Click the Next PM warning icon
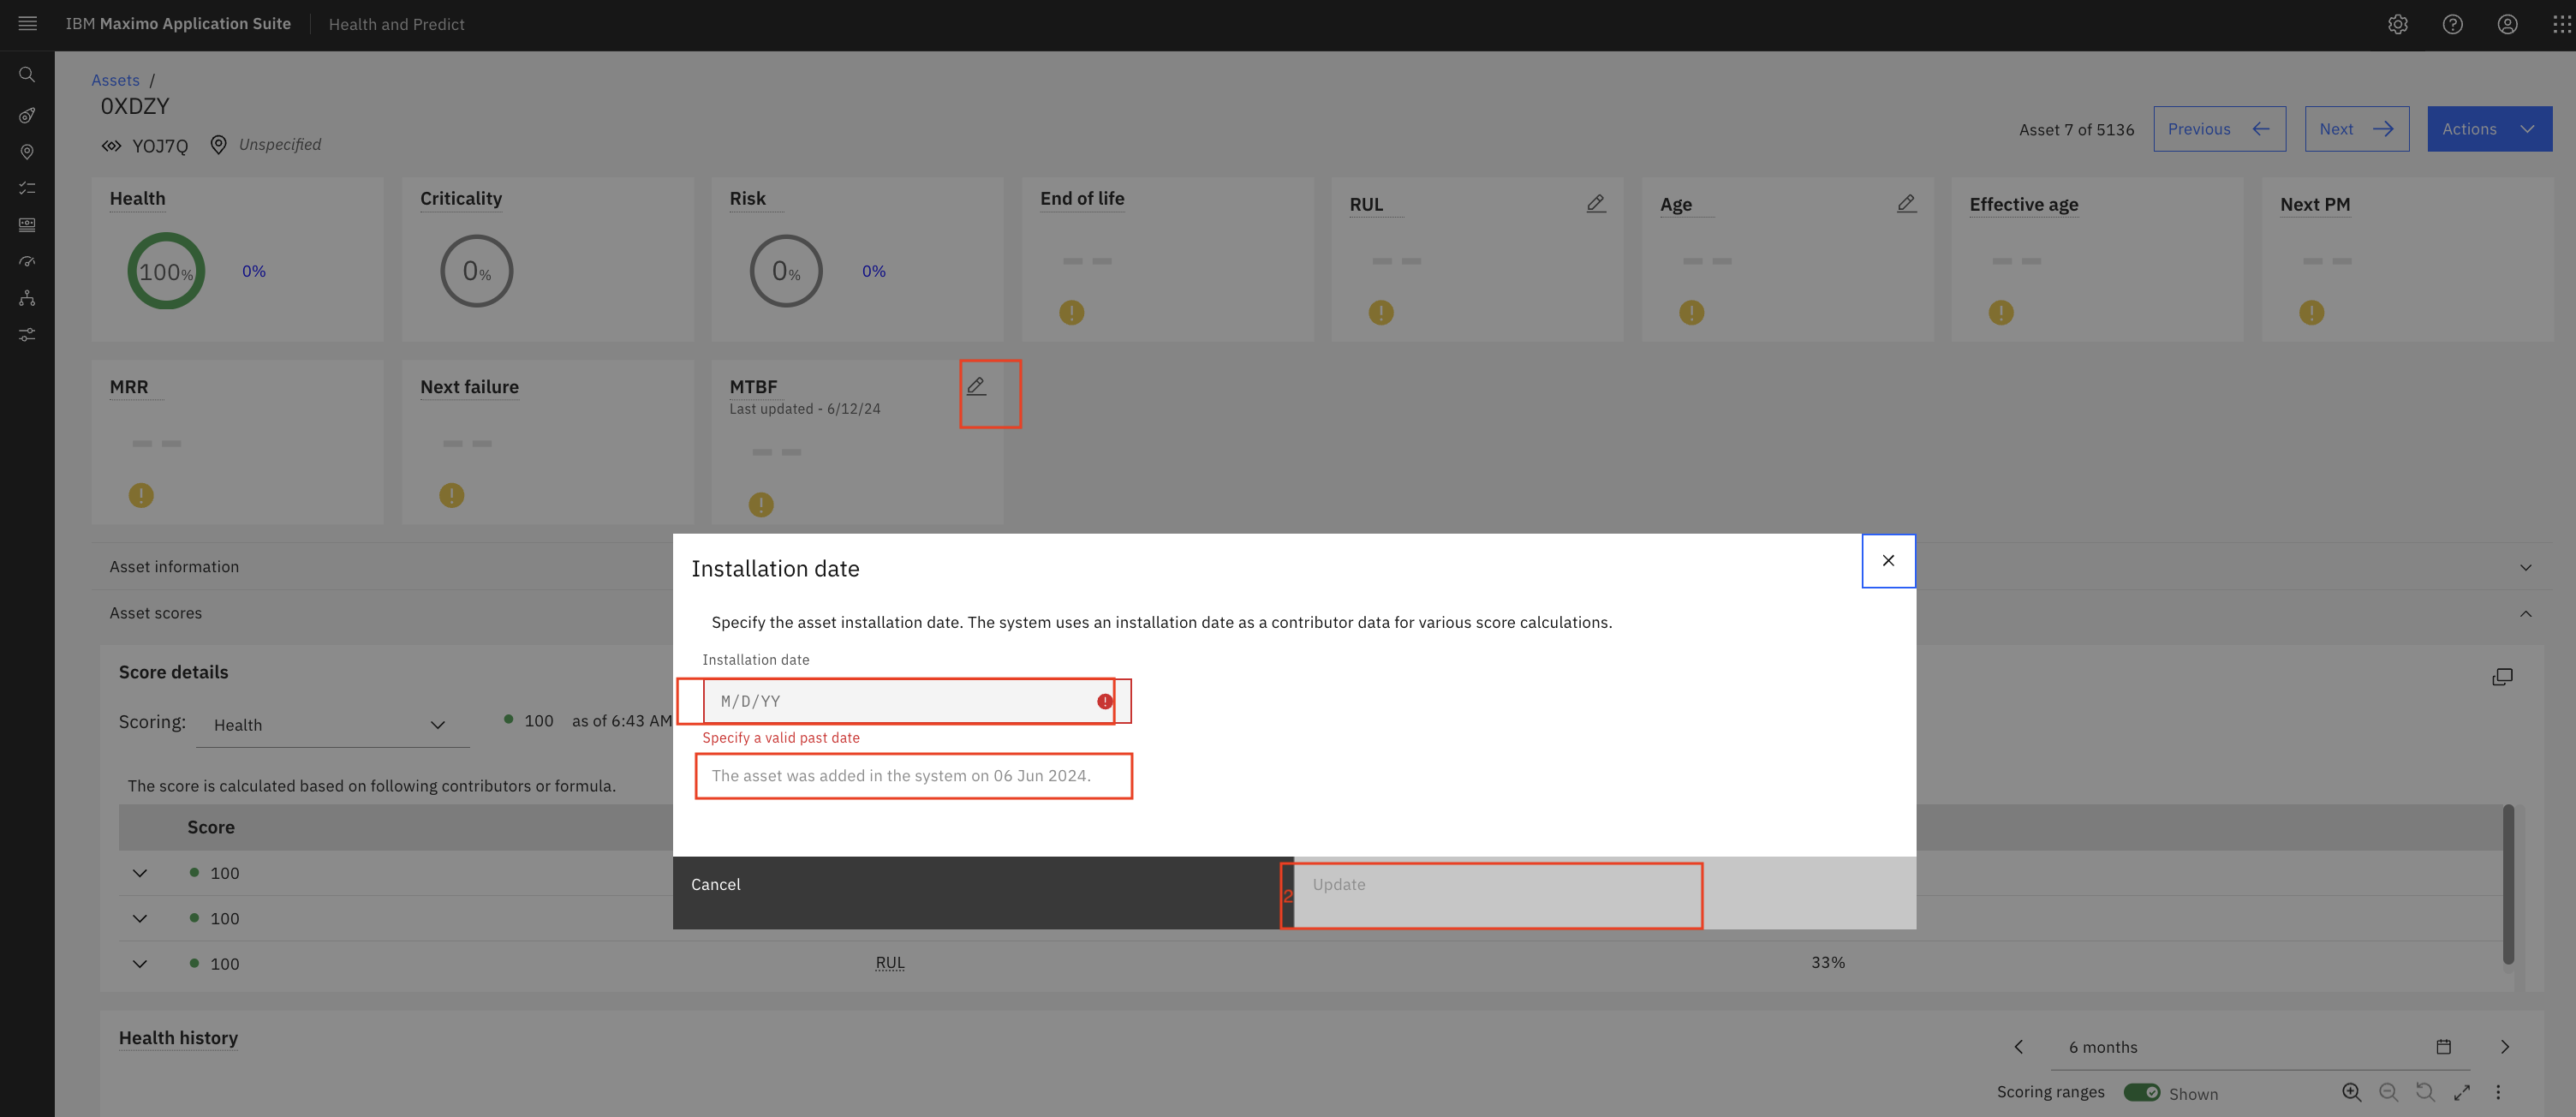The height and width of the screenshot is (1117, 2576). pos(2311,313)
